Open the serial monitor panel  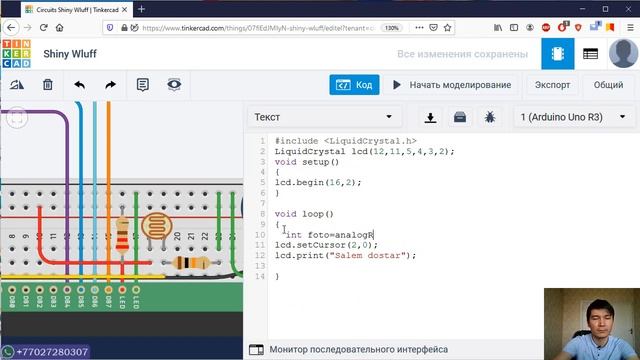coord(349,350)
